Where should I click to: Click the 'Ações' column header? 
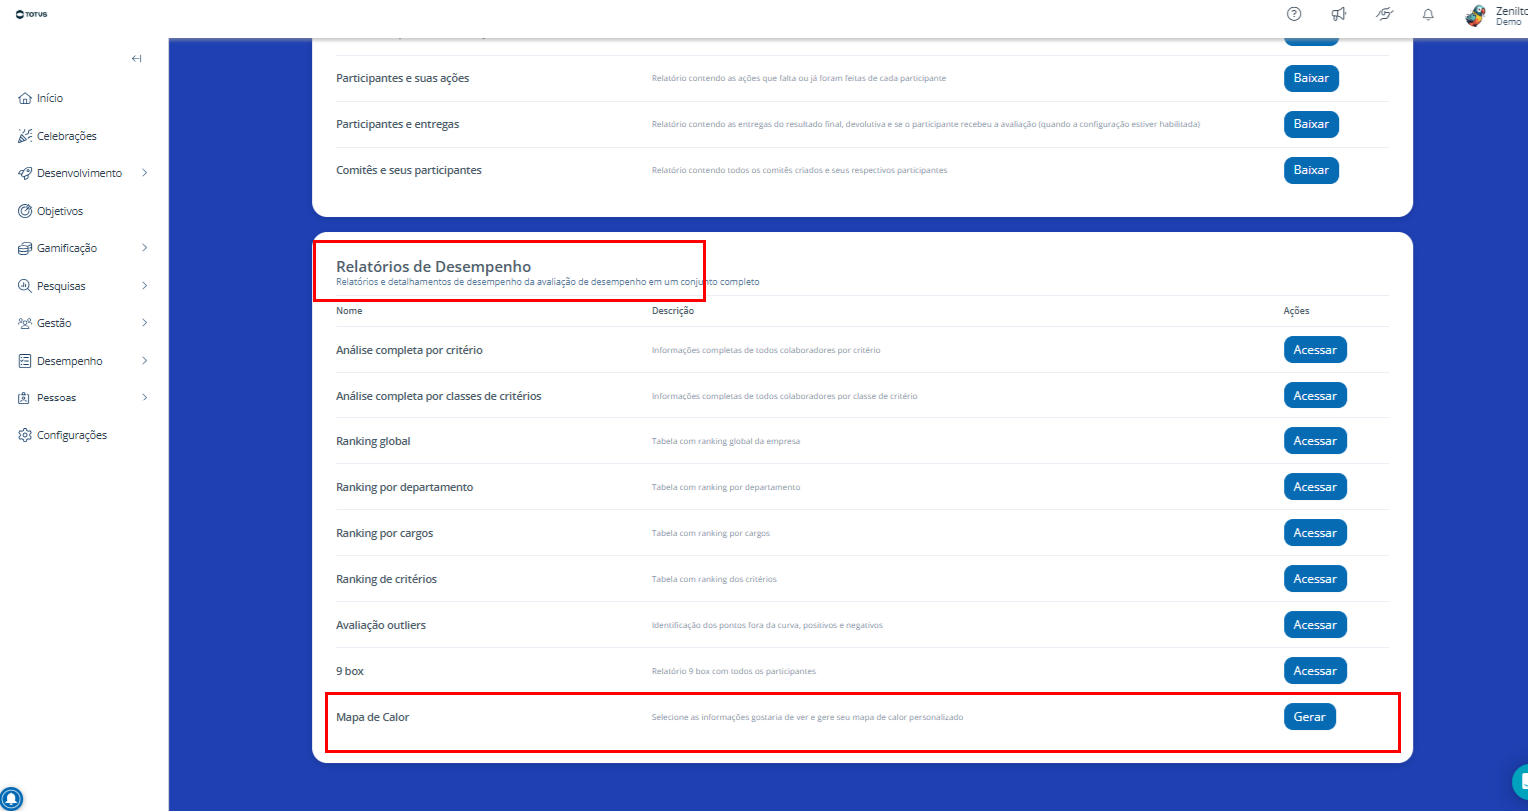click(1296, 311)
